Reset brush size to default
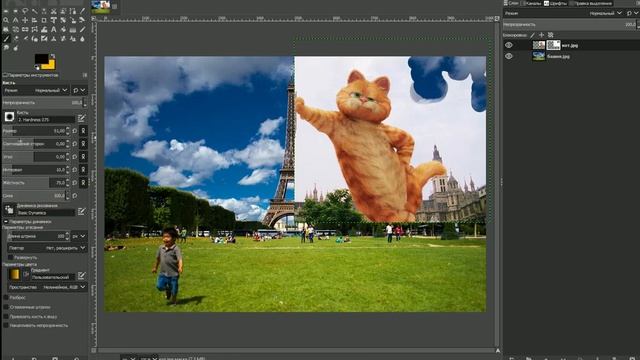Image resolution: width=640 pixels, height=360 pixels. (x=75, y=131)
